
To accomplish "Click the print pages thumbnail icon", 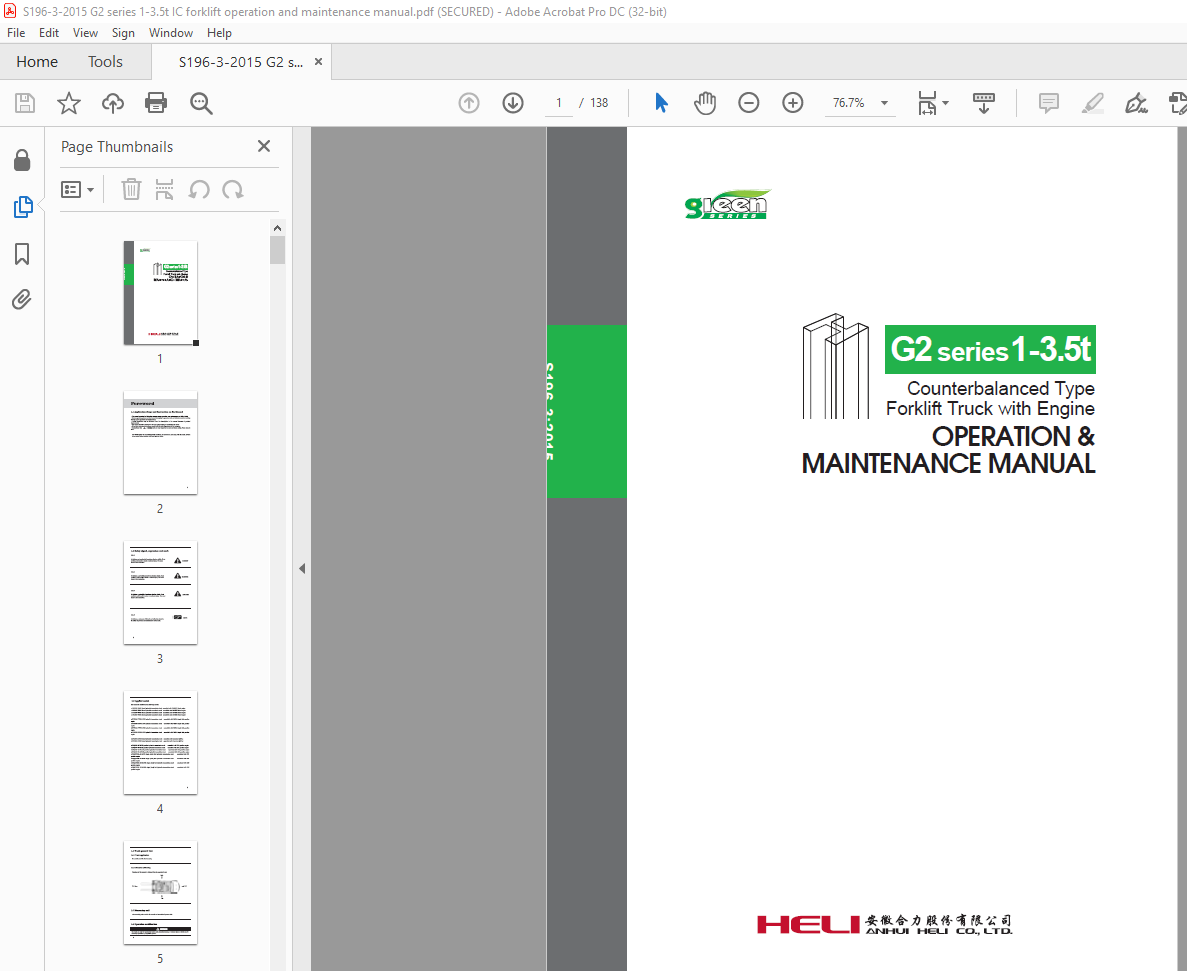I will (x=164, y=189).
